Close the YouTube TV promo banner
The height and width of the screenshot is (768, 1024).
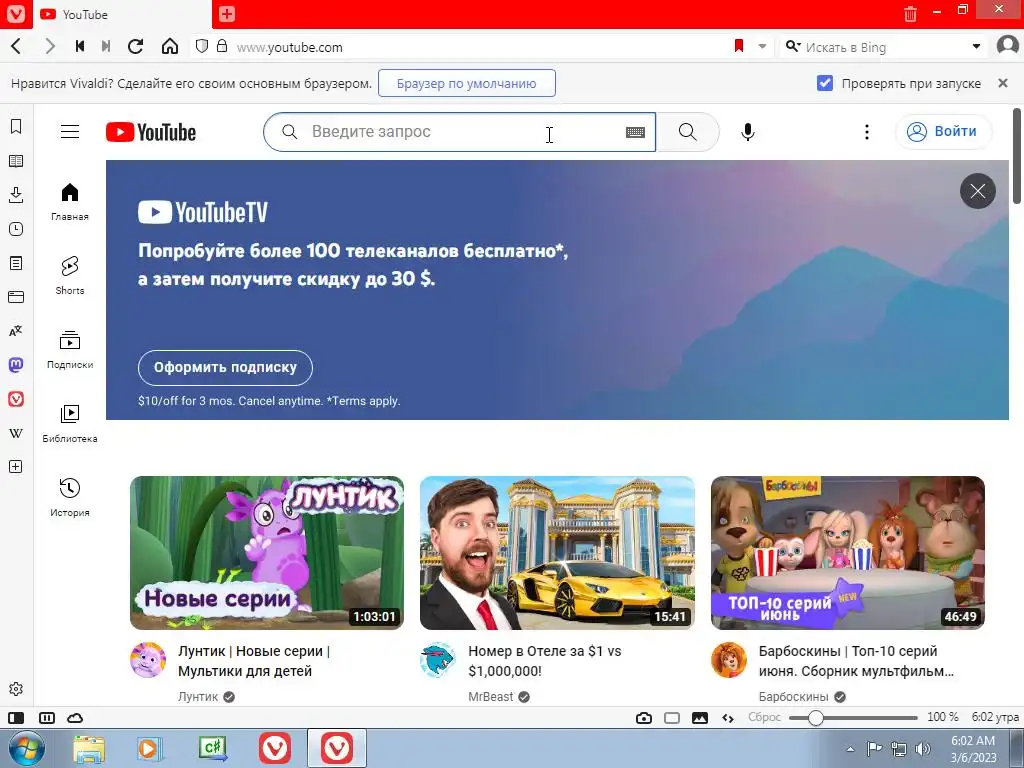coord(978,191)
